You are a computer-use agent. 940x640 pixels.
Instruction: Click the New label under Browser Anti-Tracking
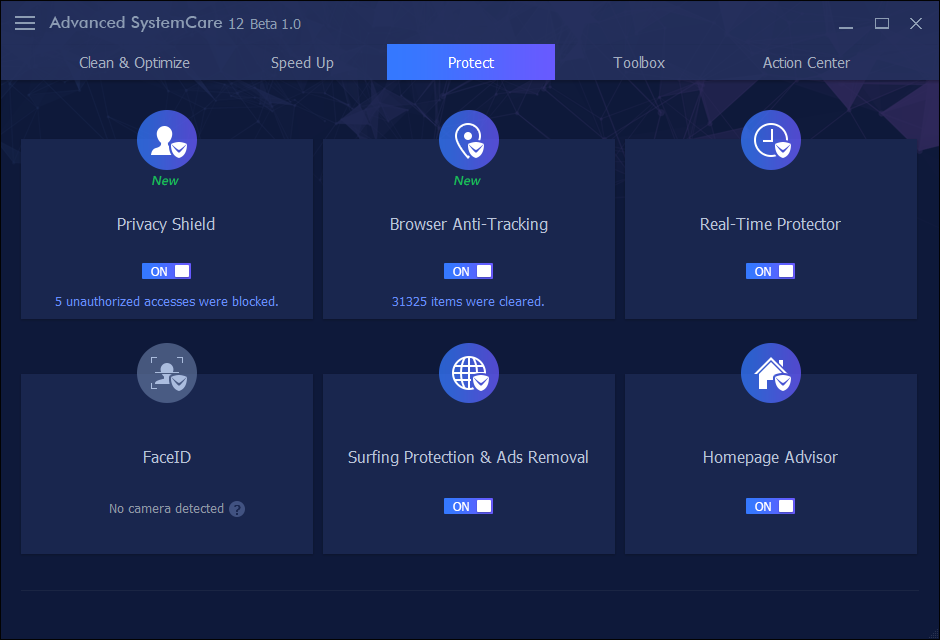coord(467,180)
